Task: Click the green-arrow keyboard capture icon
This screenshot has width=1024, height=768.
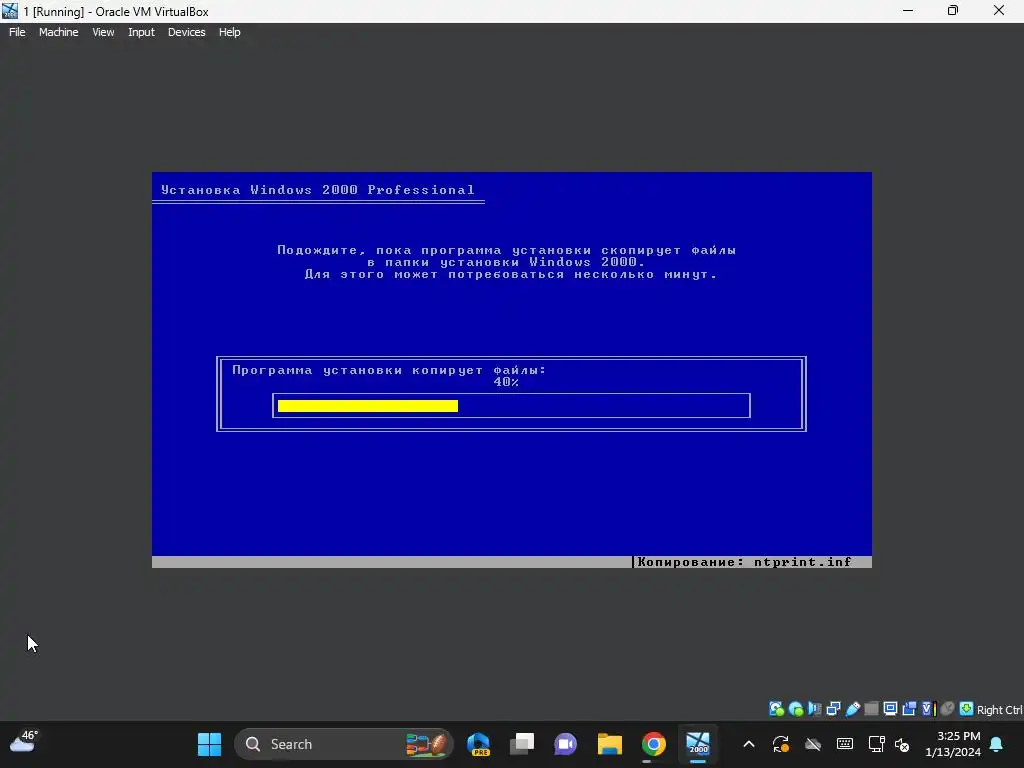Action: pos(967,709)
